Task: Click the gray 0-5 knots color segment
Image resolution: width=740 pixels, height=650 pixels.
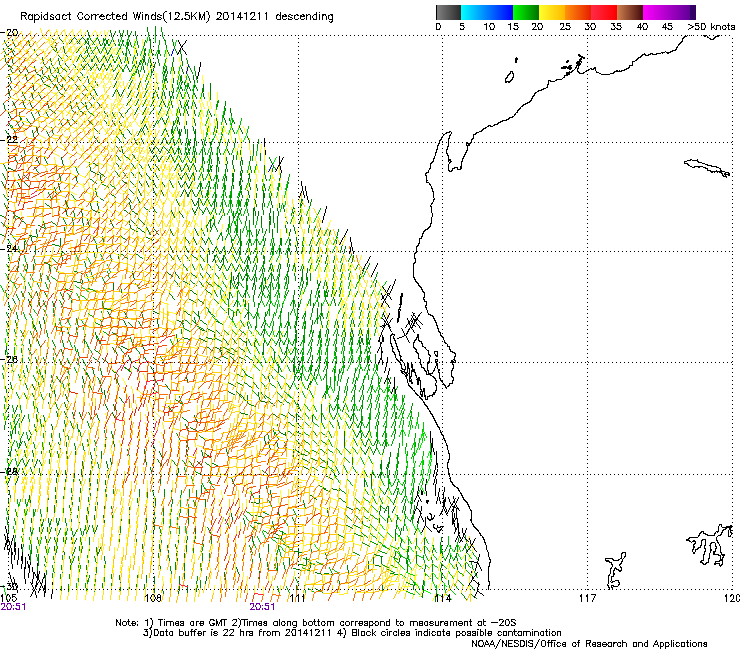Action: (448, 12)
